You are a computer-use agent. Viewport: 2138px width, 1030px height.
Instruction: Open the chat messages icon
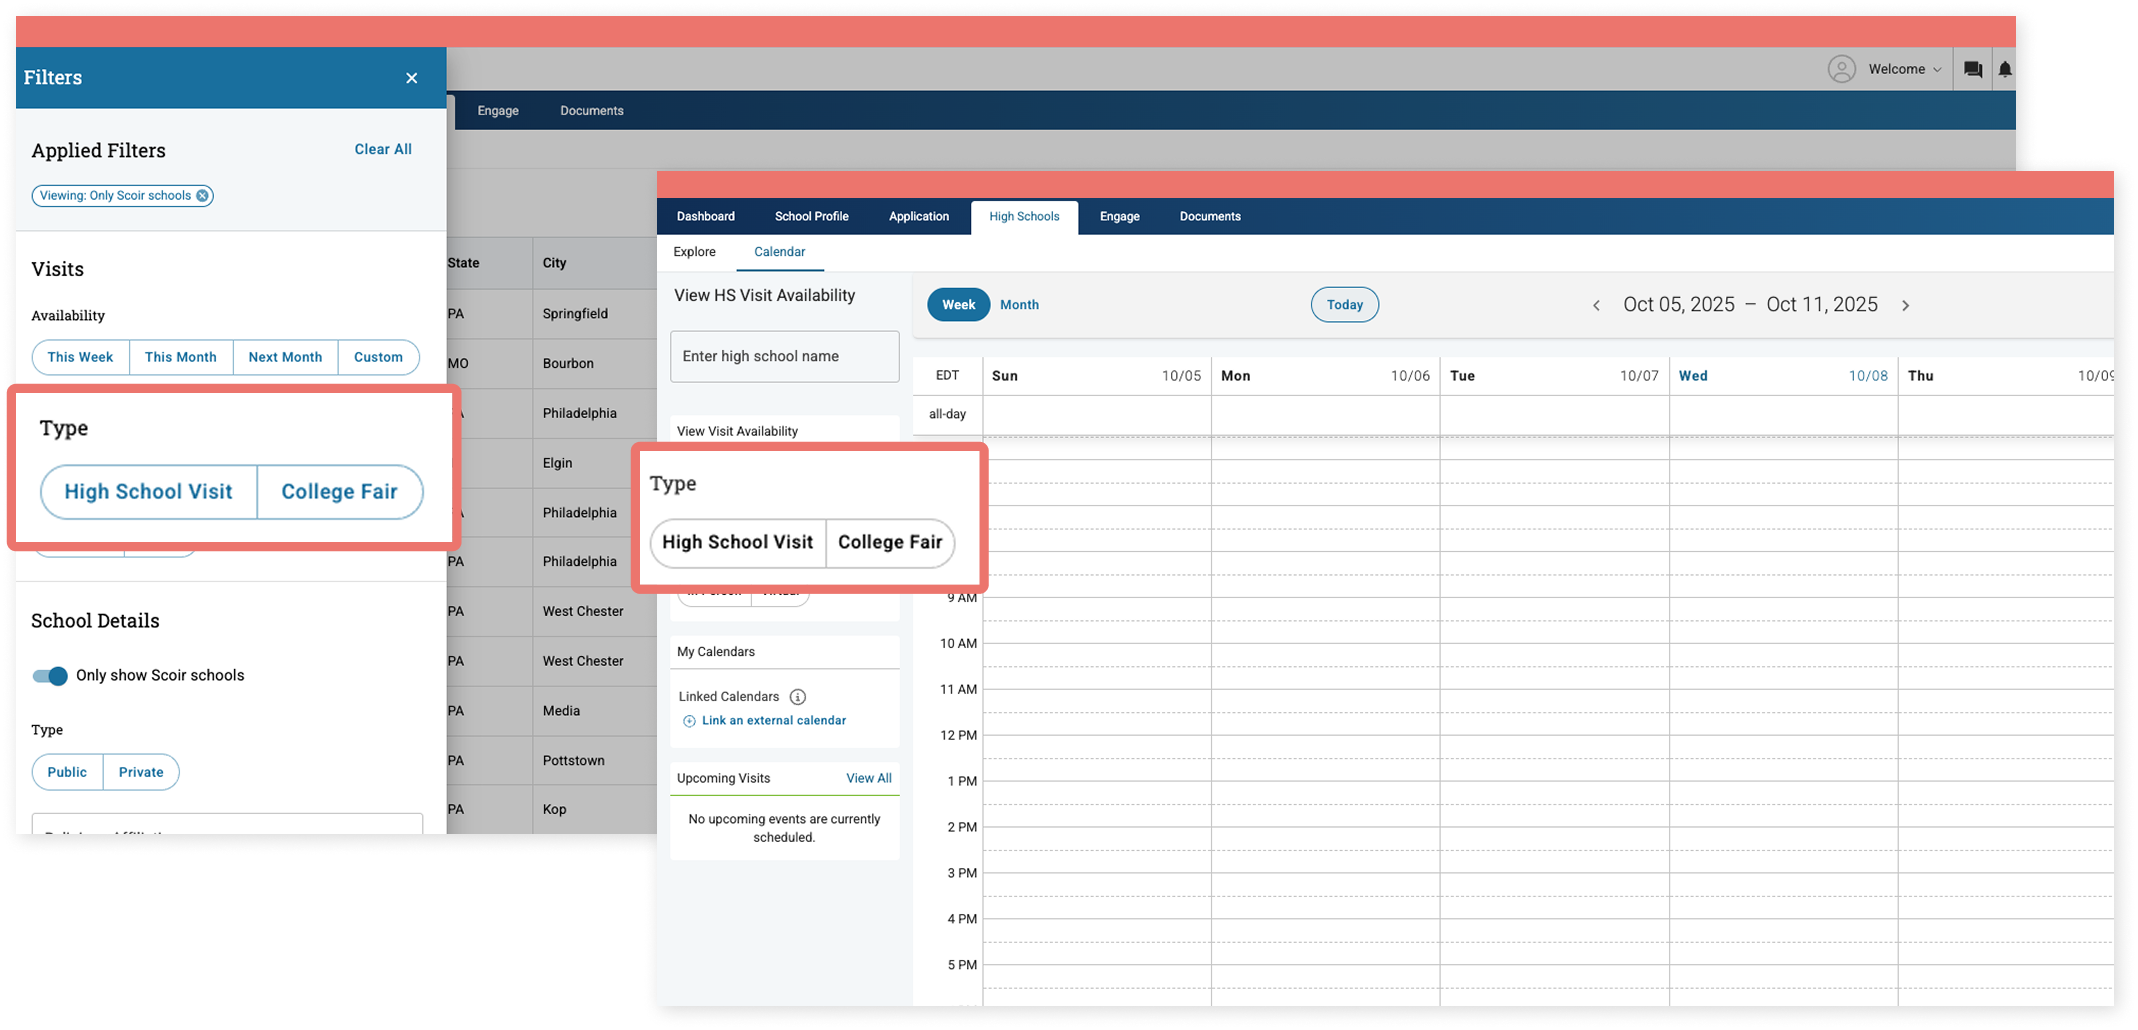click(1972, 69)
